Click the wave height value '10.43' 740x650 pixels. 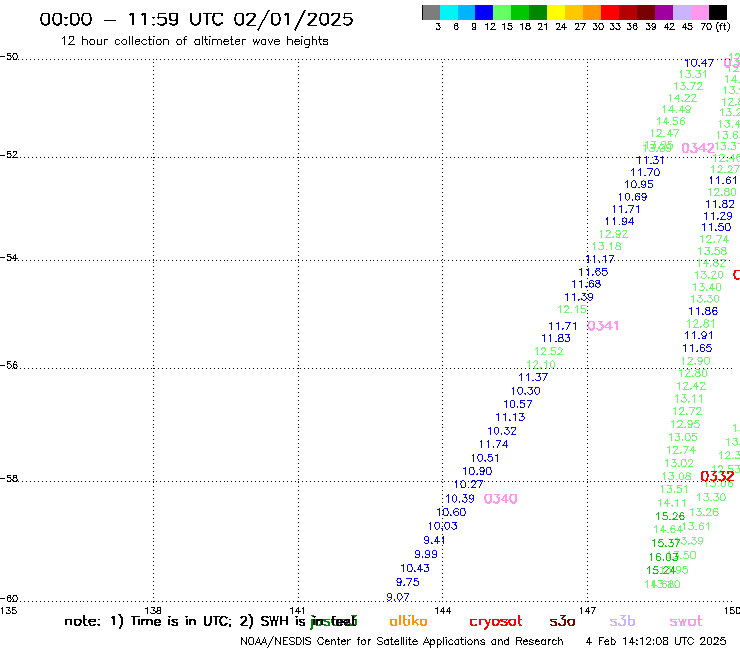[415, 569]
